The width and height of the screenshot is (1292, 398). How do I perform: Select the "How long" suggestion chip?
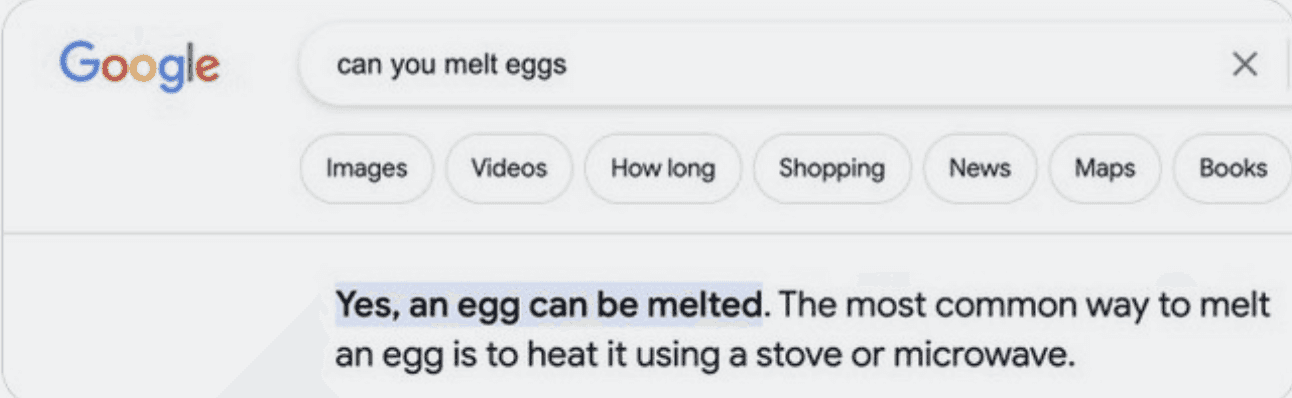(x=663, y=168)
